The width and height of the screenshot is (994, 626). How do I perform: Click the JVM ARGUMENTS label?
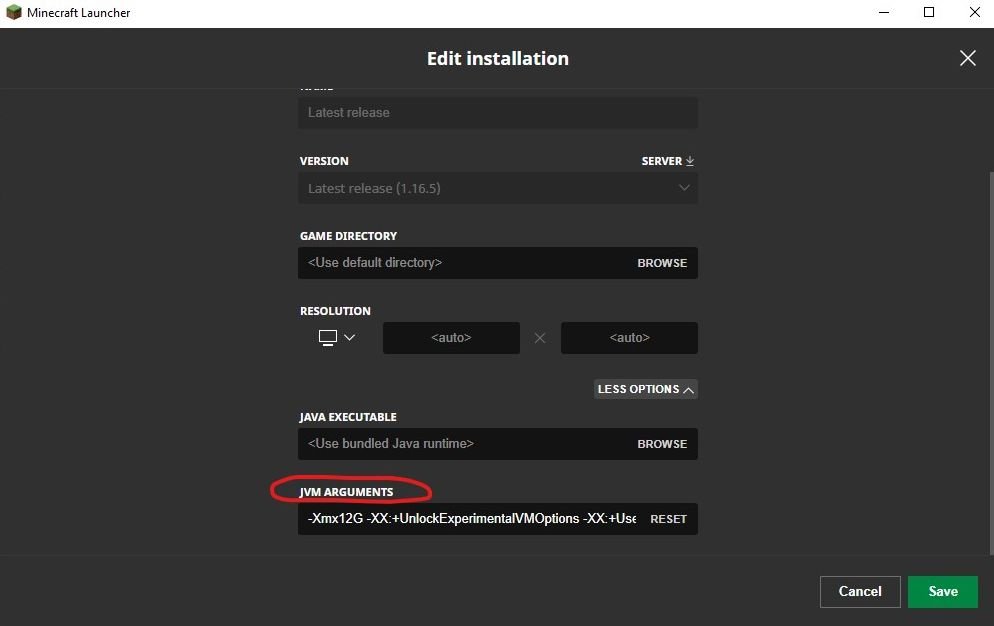[x=346, y=492]
